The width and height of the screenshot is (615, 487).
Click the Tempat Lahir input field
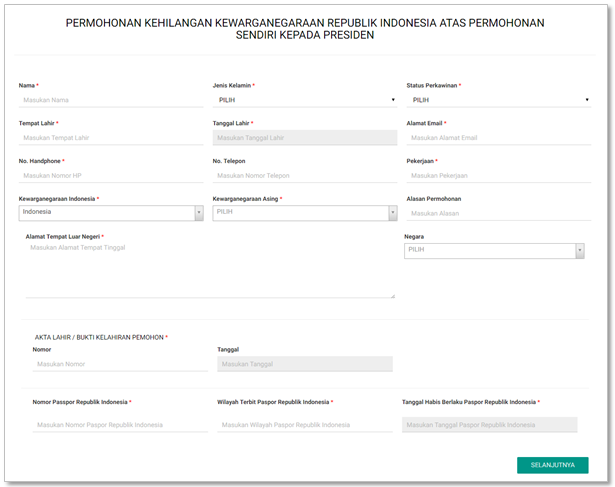[x=110, y=138]
